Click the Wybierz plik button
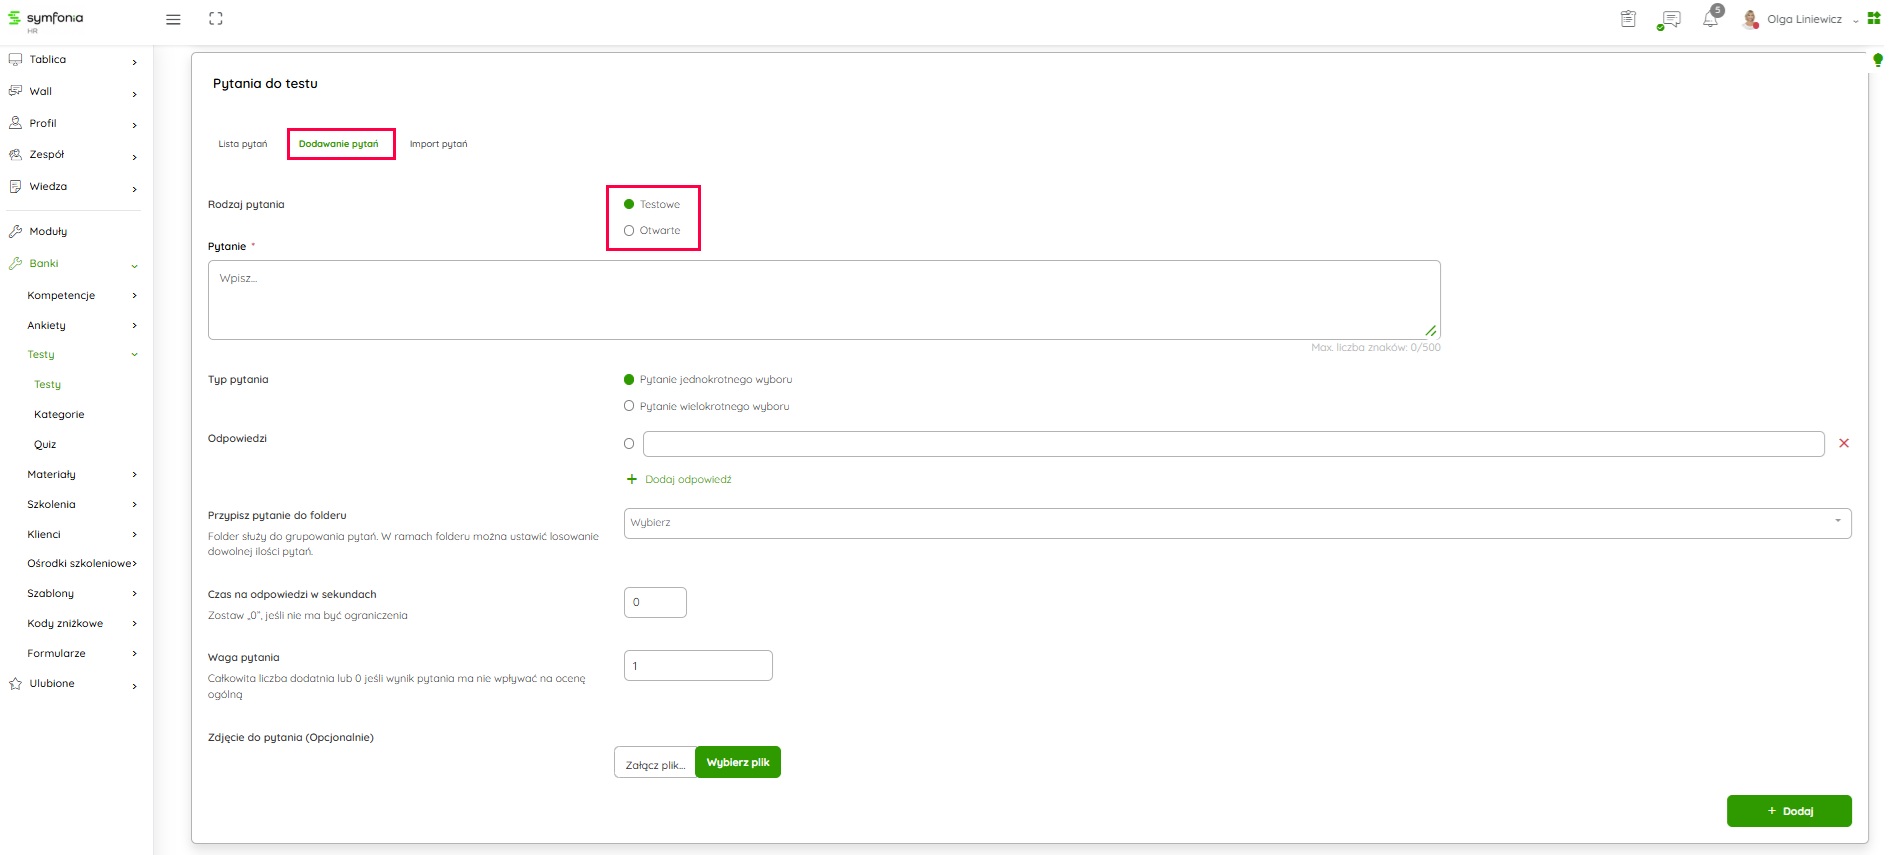Viewport: 1895px width, 855px height. (x=738, y=763)
